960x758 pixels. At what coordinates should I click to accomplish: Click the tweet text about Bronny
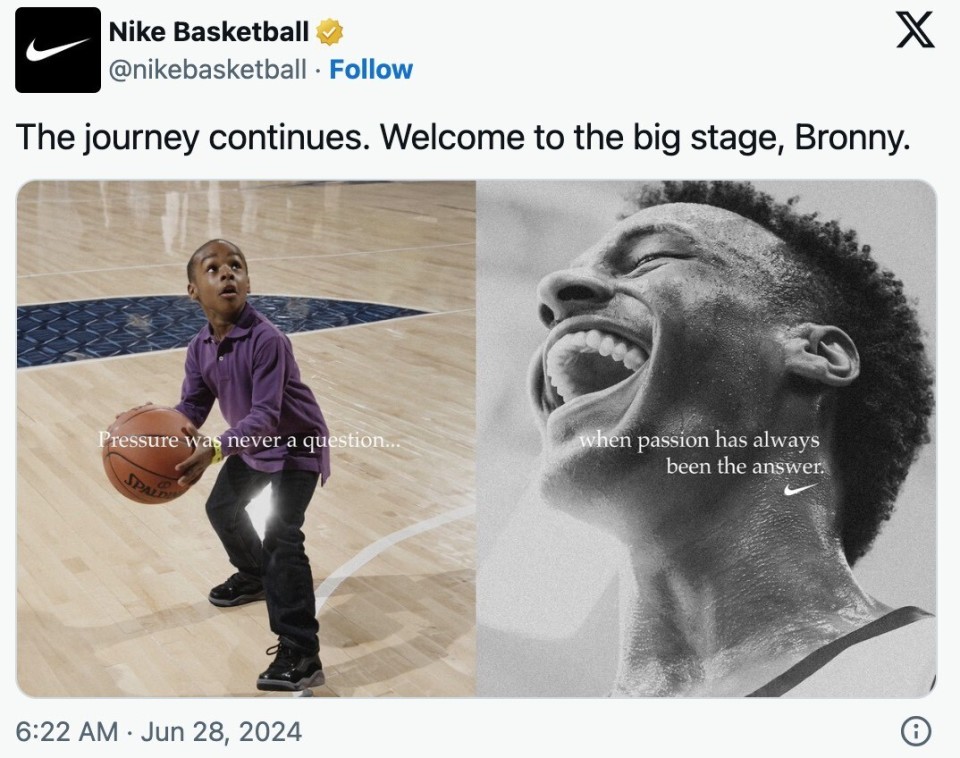point(463,137)
